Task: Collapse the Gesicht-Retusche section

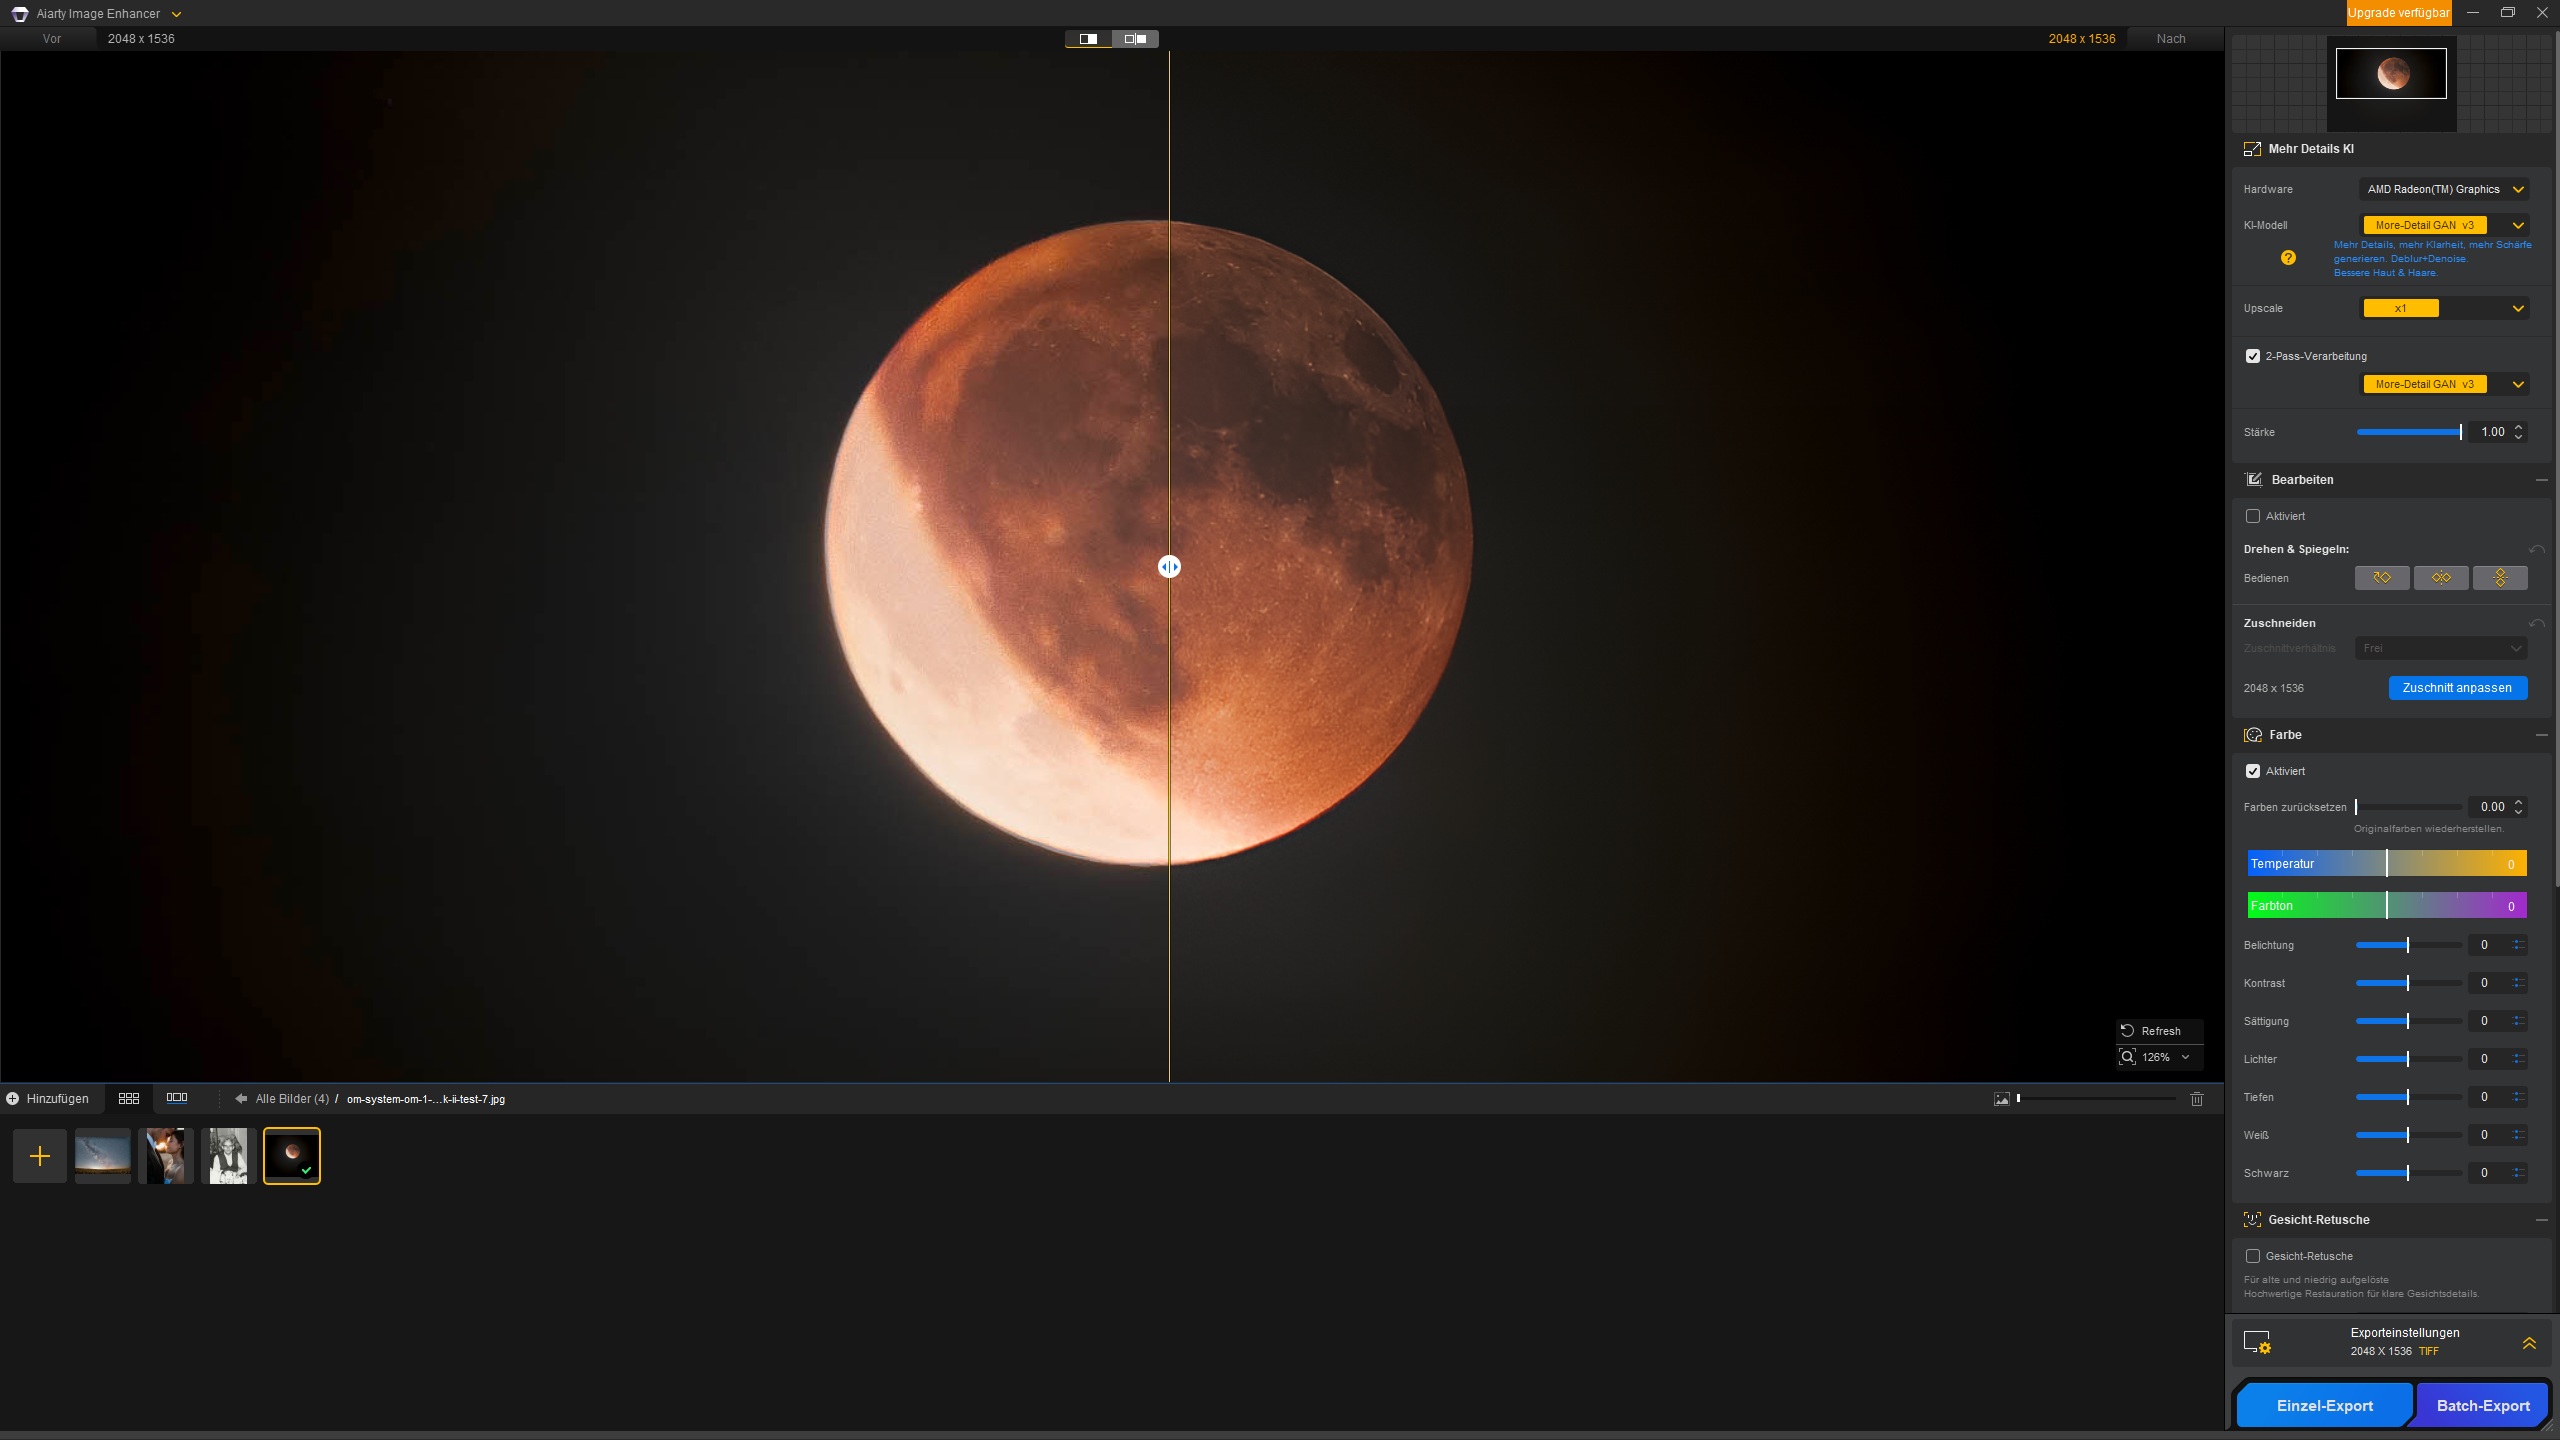Action: click(x=2541, y=1220)
